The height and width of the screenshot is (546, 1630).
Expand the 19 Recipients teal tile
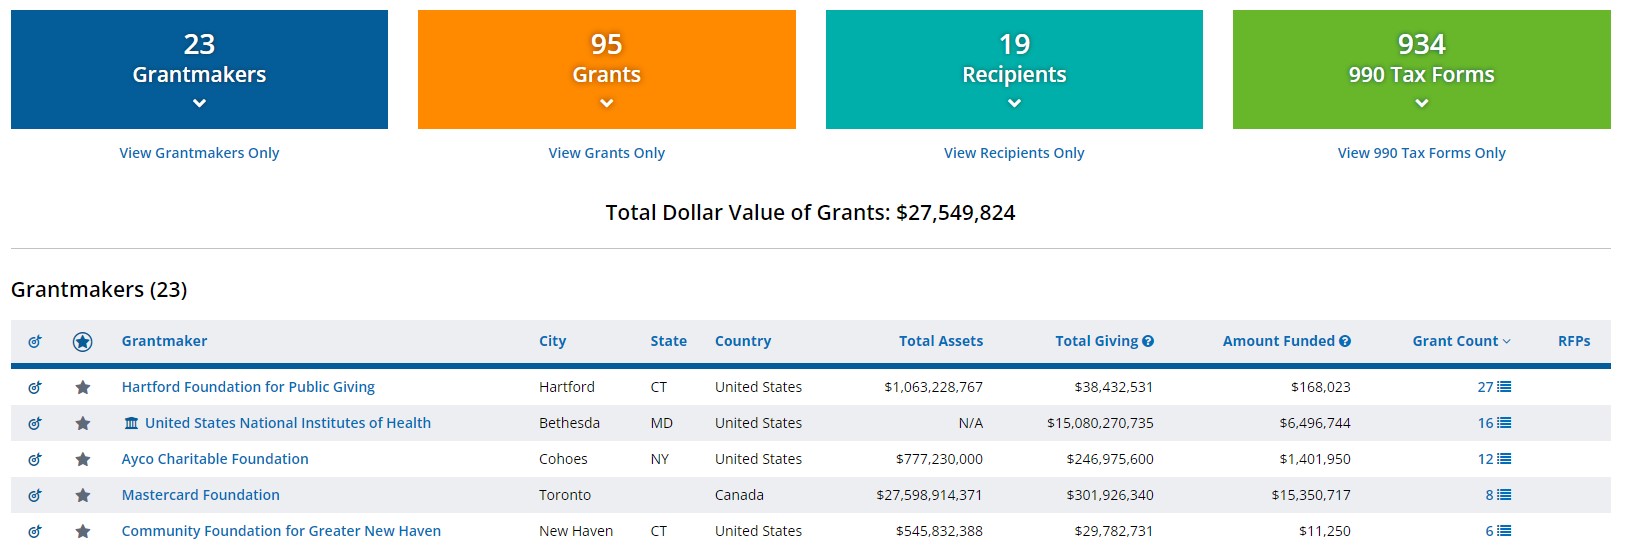point(1014,70)
